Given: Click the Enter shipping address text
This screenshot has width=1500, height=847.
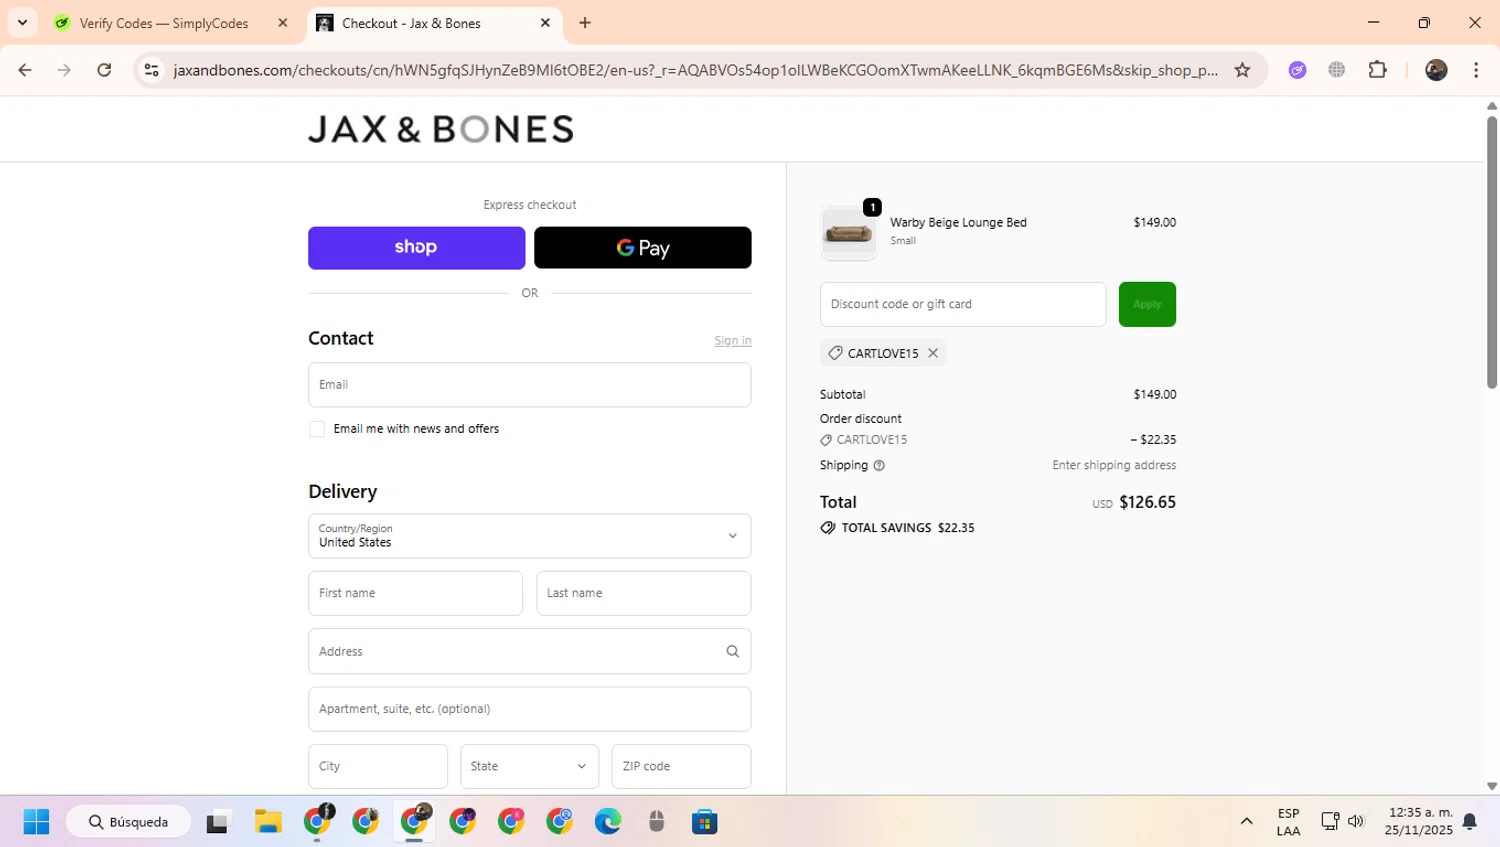Looking at the screenshot, I should 1114,465.
